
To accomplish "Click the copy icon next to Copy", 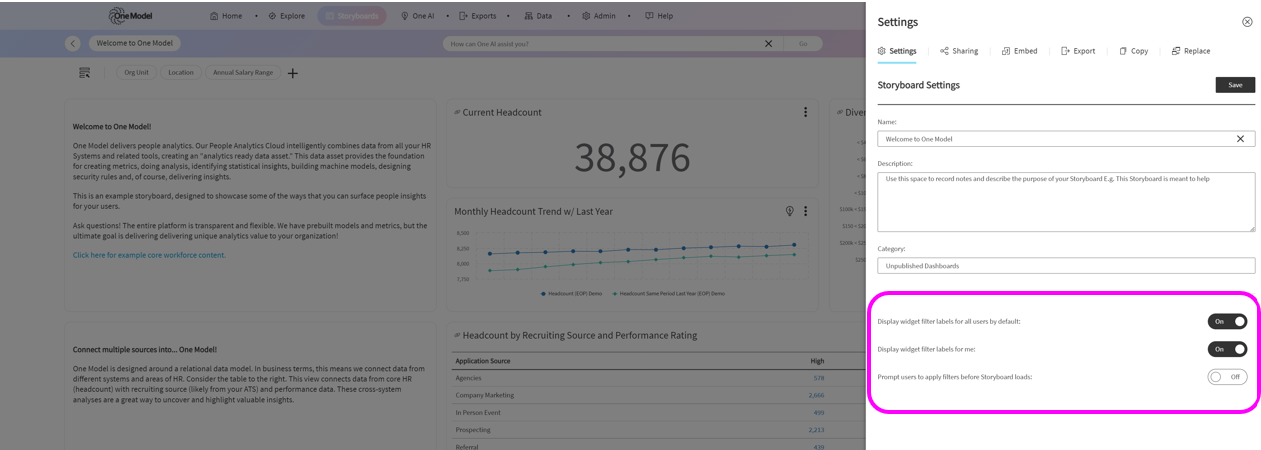I will click(x=1123, y=51).
